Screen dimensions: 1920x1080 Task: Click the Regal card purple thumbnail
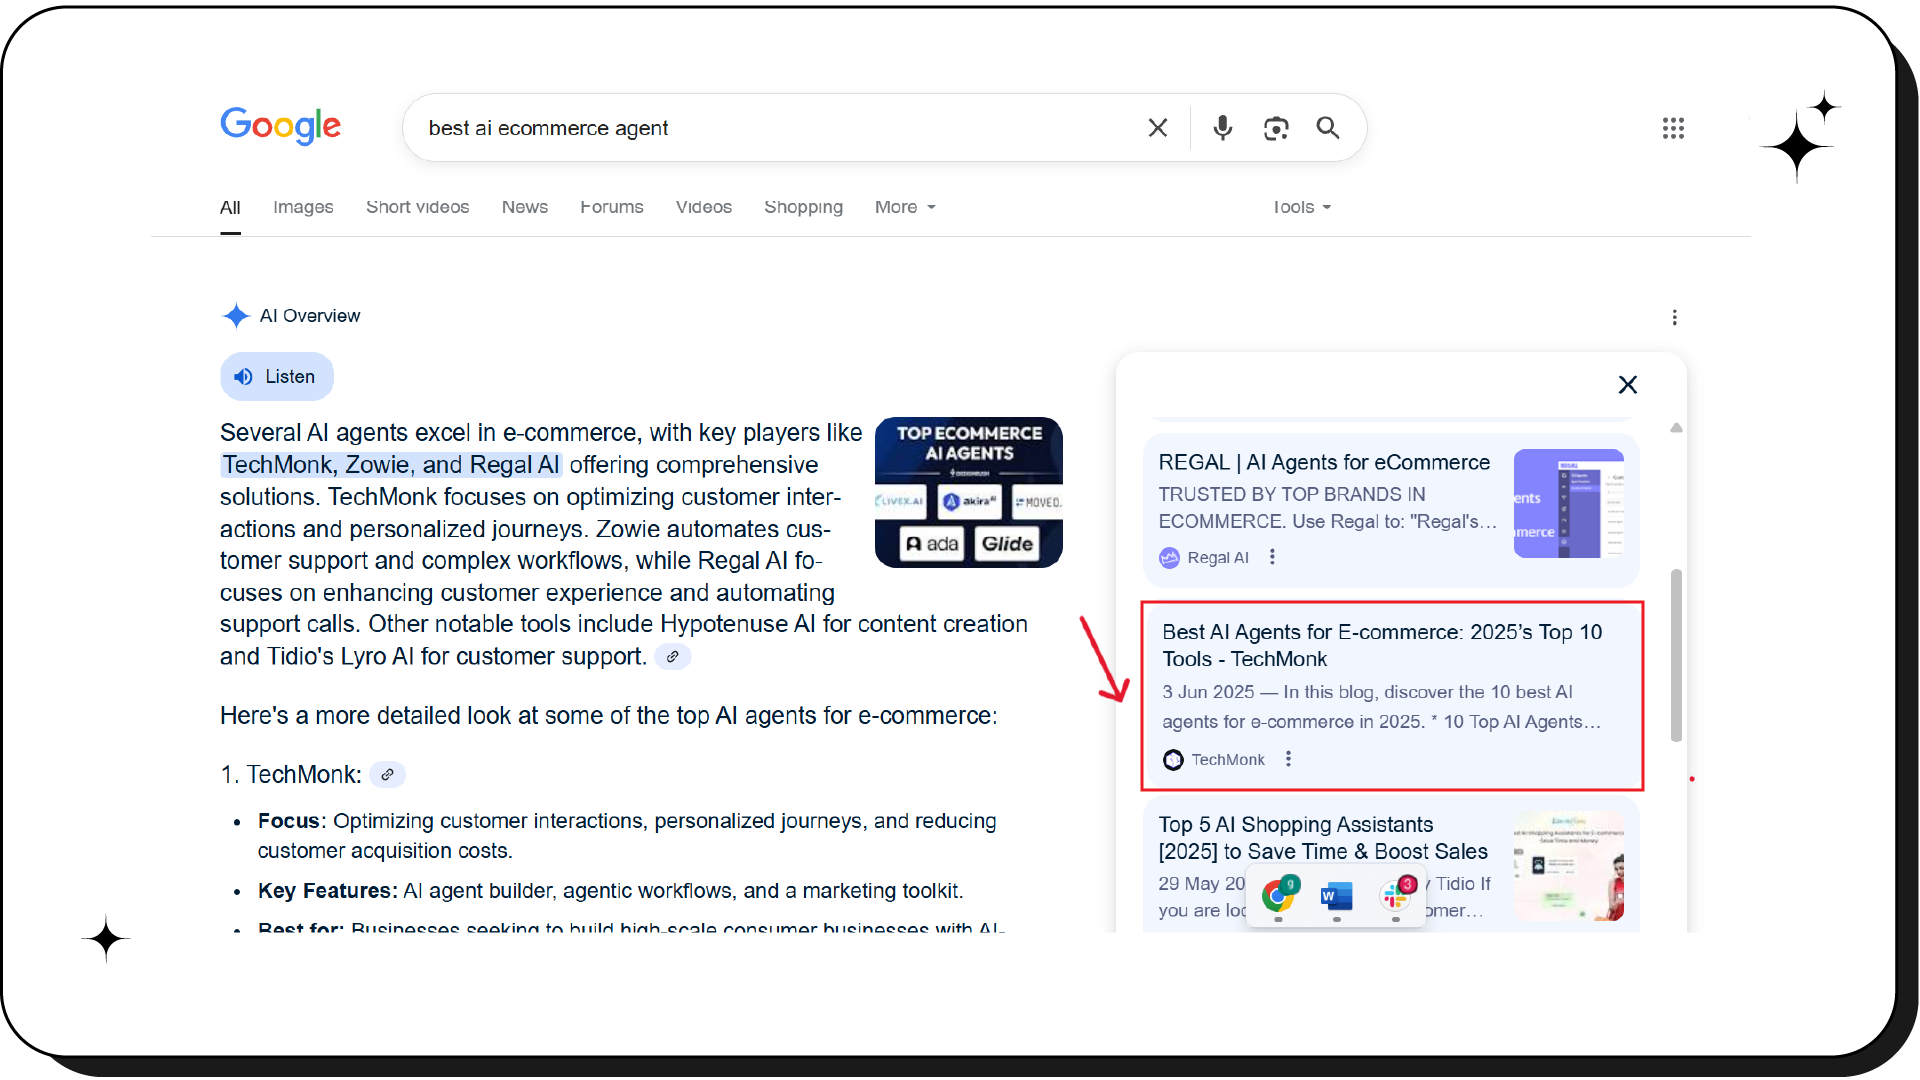pos(1569,504)
